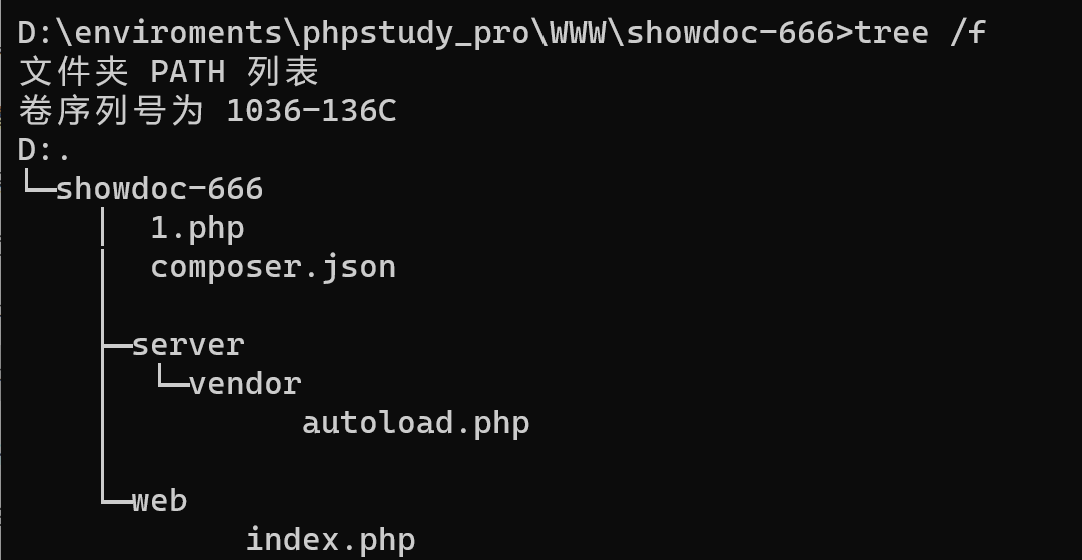Click the web folder node
Screen dimensions: 1082x560
tap(159, 501)
